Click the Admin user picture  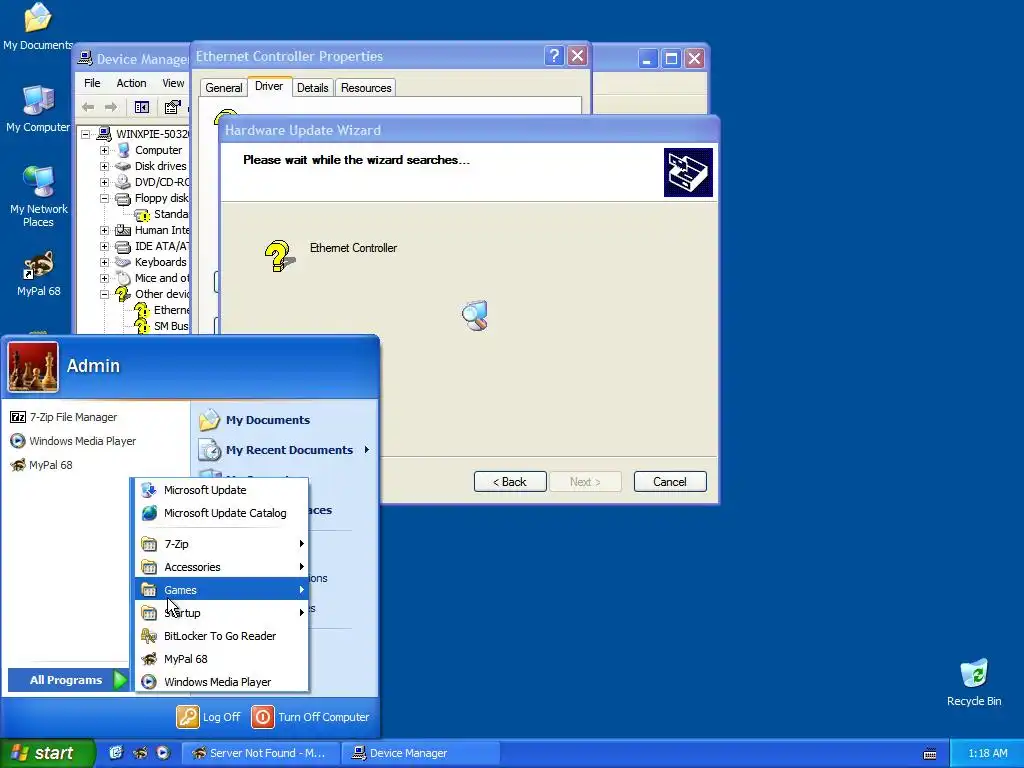point(33,366)
